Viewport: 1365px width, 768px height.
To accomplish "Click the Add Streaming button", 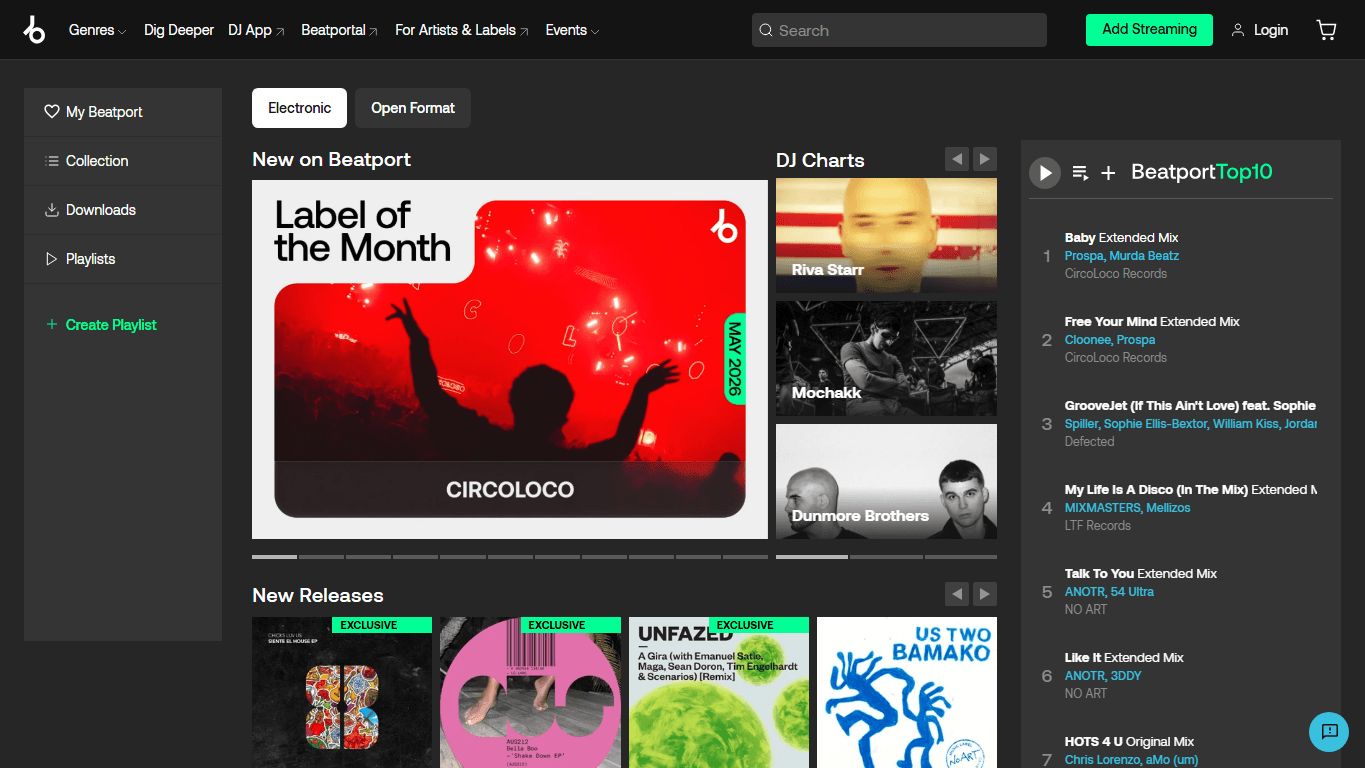I will tap(1149, 30).
